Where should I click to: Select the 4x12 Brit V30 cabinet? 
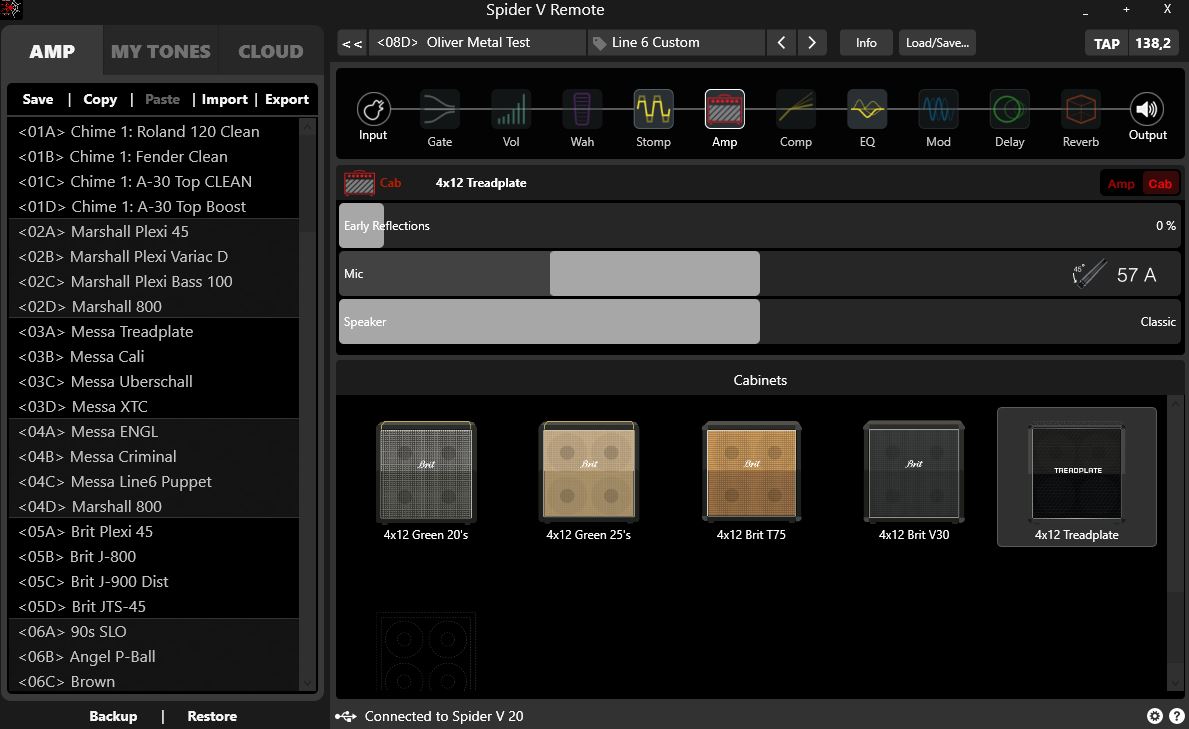914,481
